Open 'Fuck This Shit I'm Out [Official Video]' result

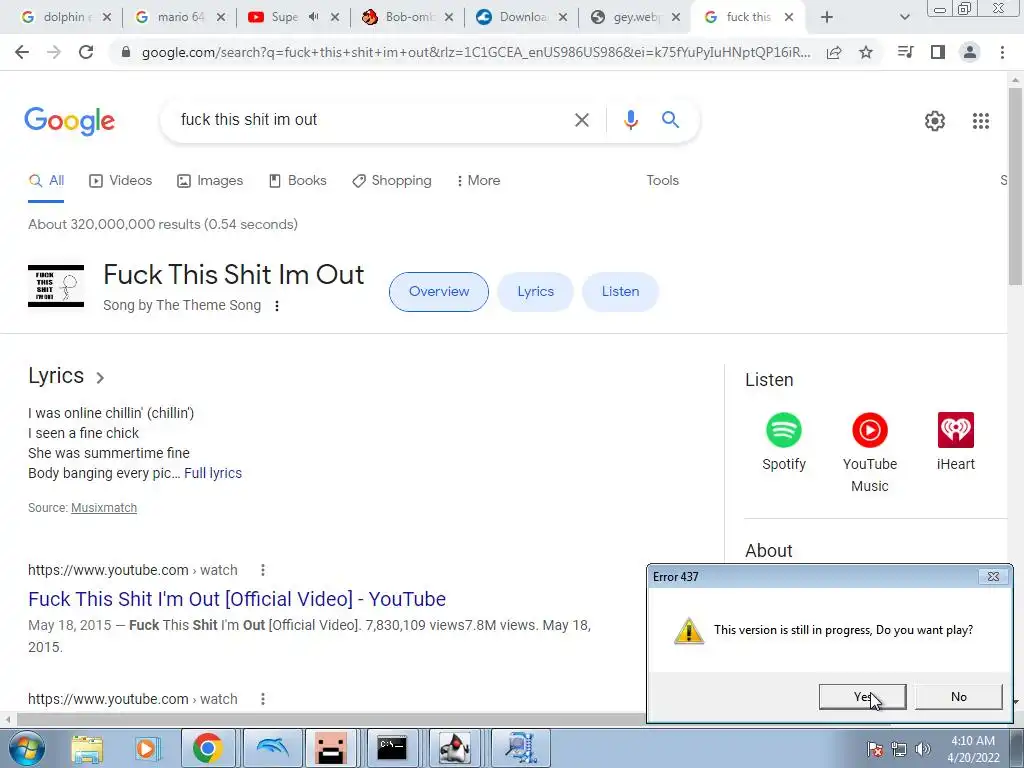(x=237, y=599)
